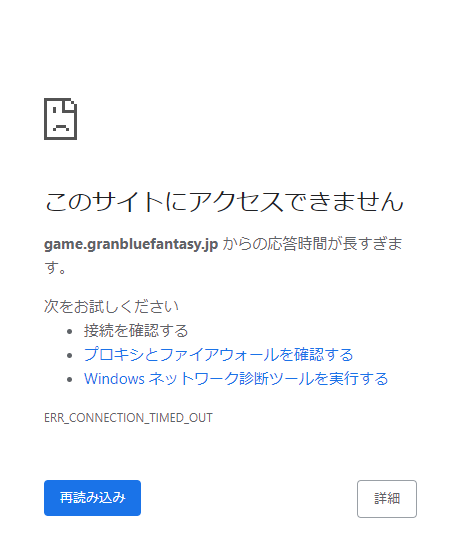Click the 次をお試しください label
This screenshot has width=466, height=535.
111,306
